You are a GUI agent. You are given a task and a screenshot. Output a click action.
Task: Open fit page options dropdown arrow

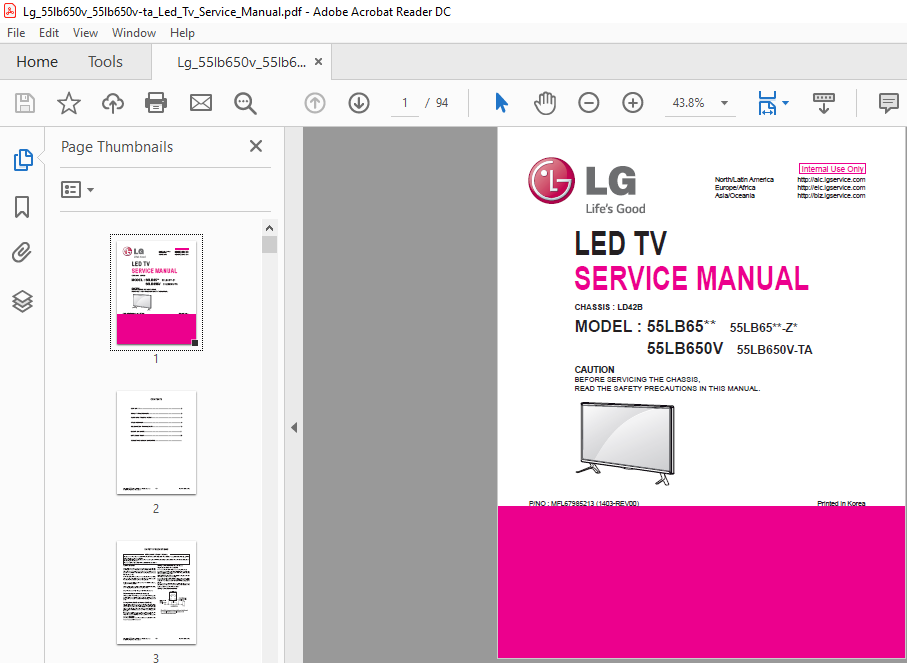click(786, 104)
